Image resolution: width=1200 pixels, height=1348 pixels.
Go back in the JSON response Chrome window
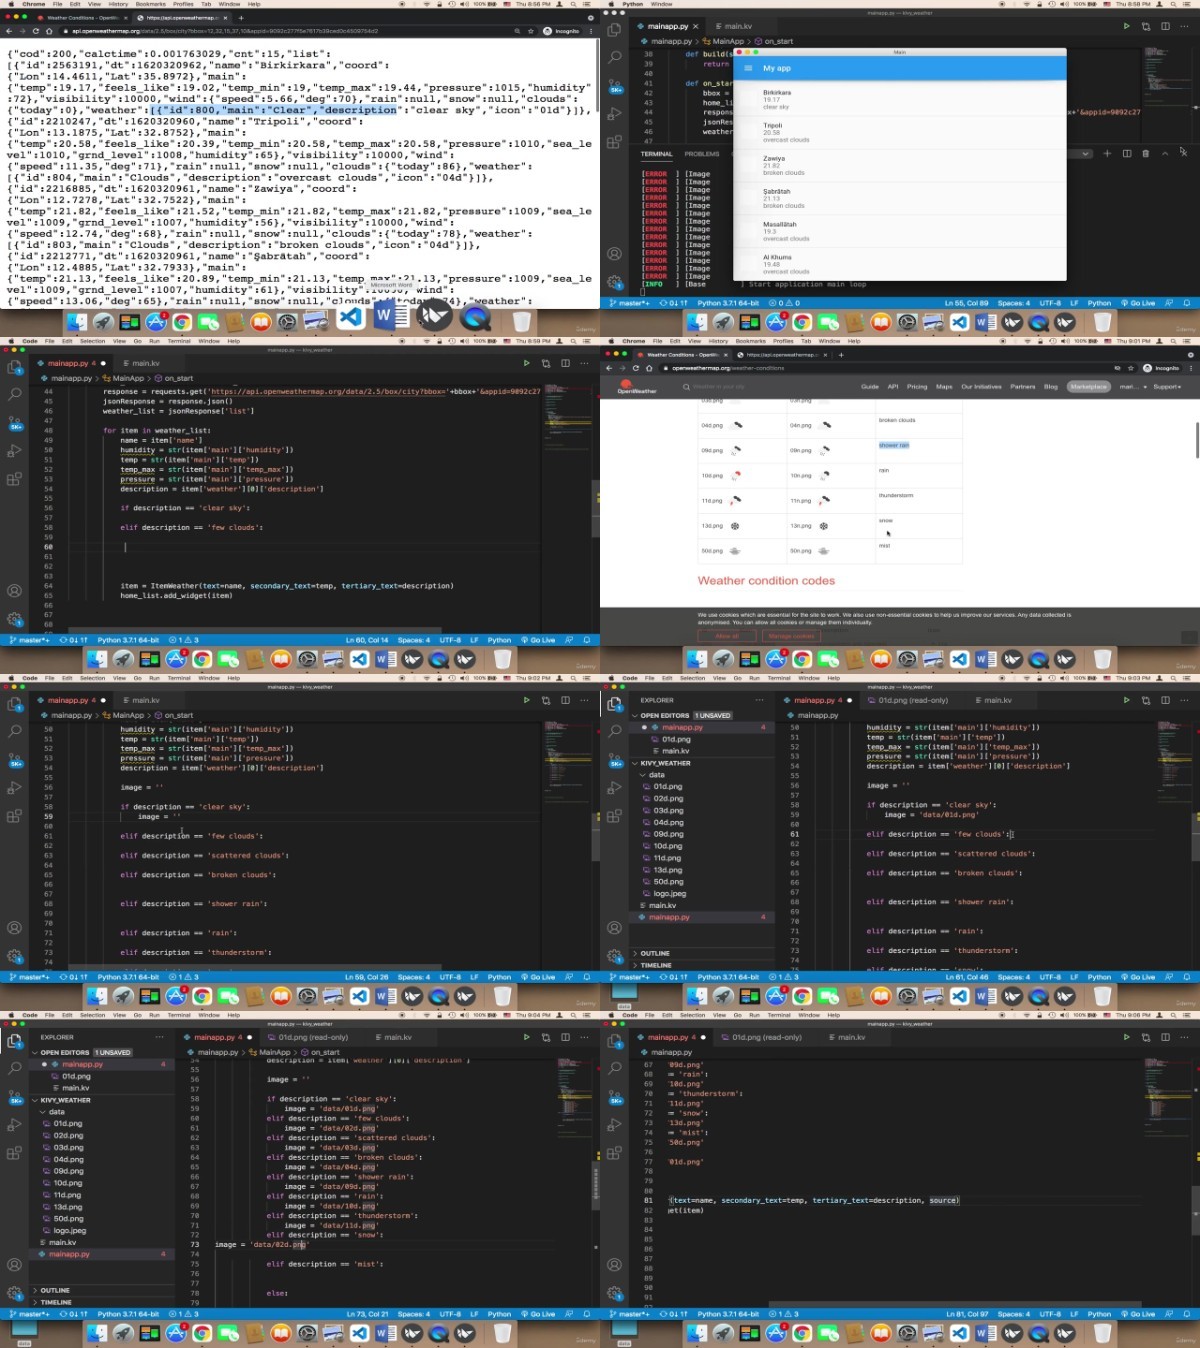click(8, 31)
